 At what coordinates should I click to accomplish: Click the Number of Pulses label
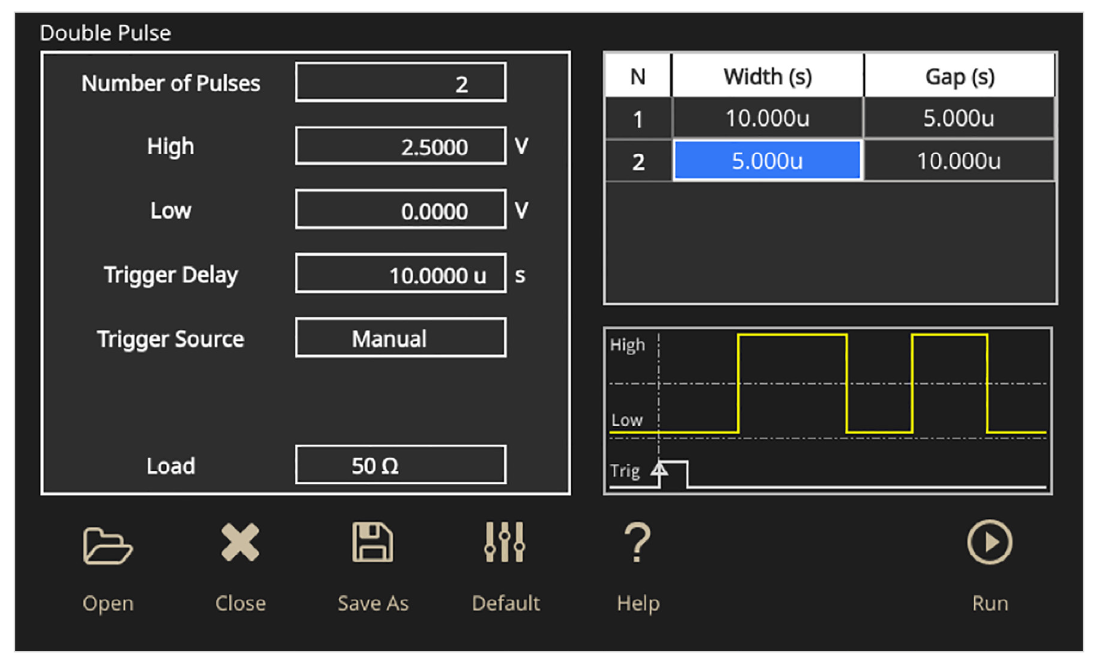pyautogui.click(x=170, y=83)
